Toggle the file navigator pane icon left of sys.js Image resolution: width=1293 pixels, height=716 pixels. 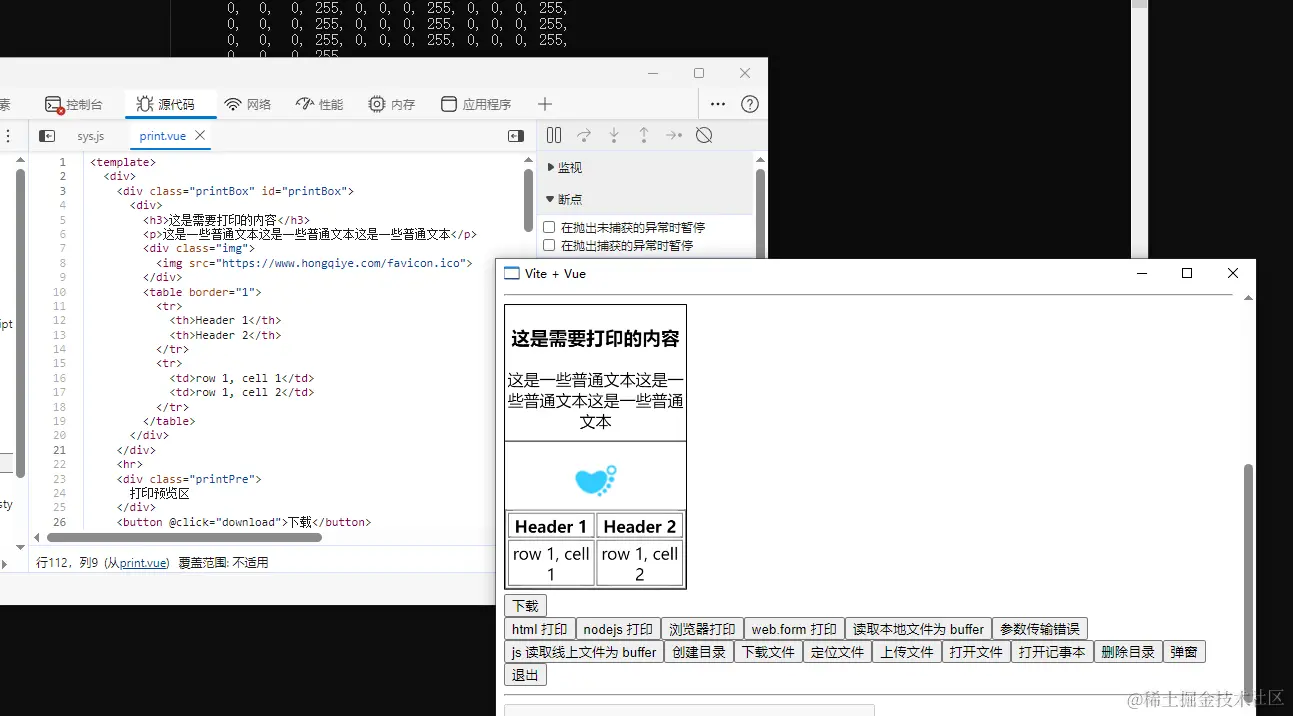[x=47, y=136]
